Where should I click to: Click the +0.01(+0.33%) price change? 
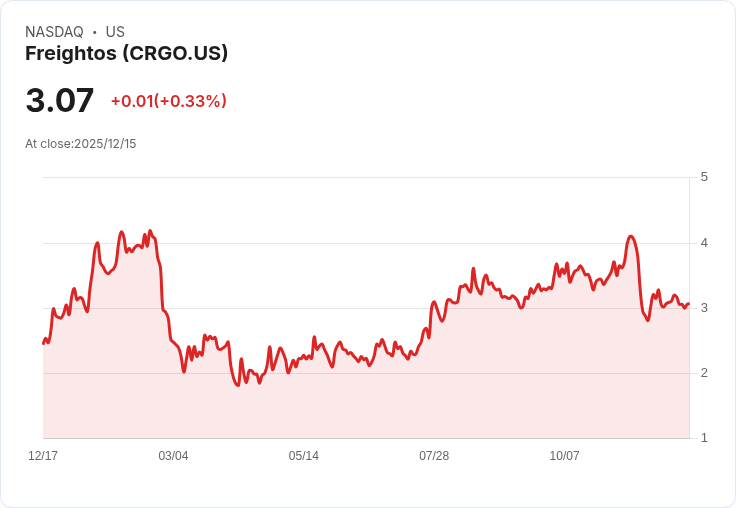click(168, 101)
